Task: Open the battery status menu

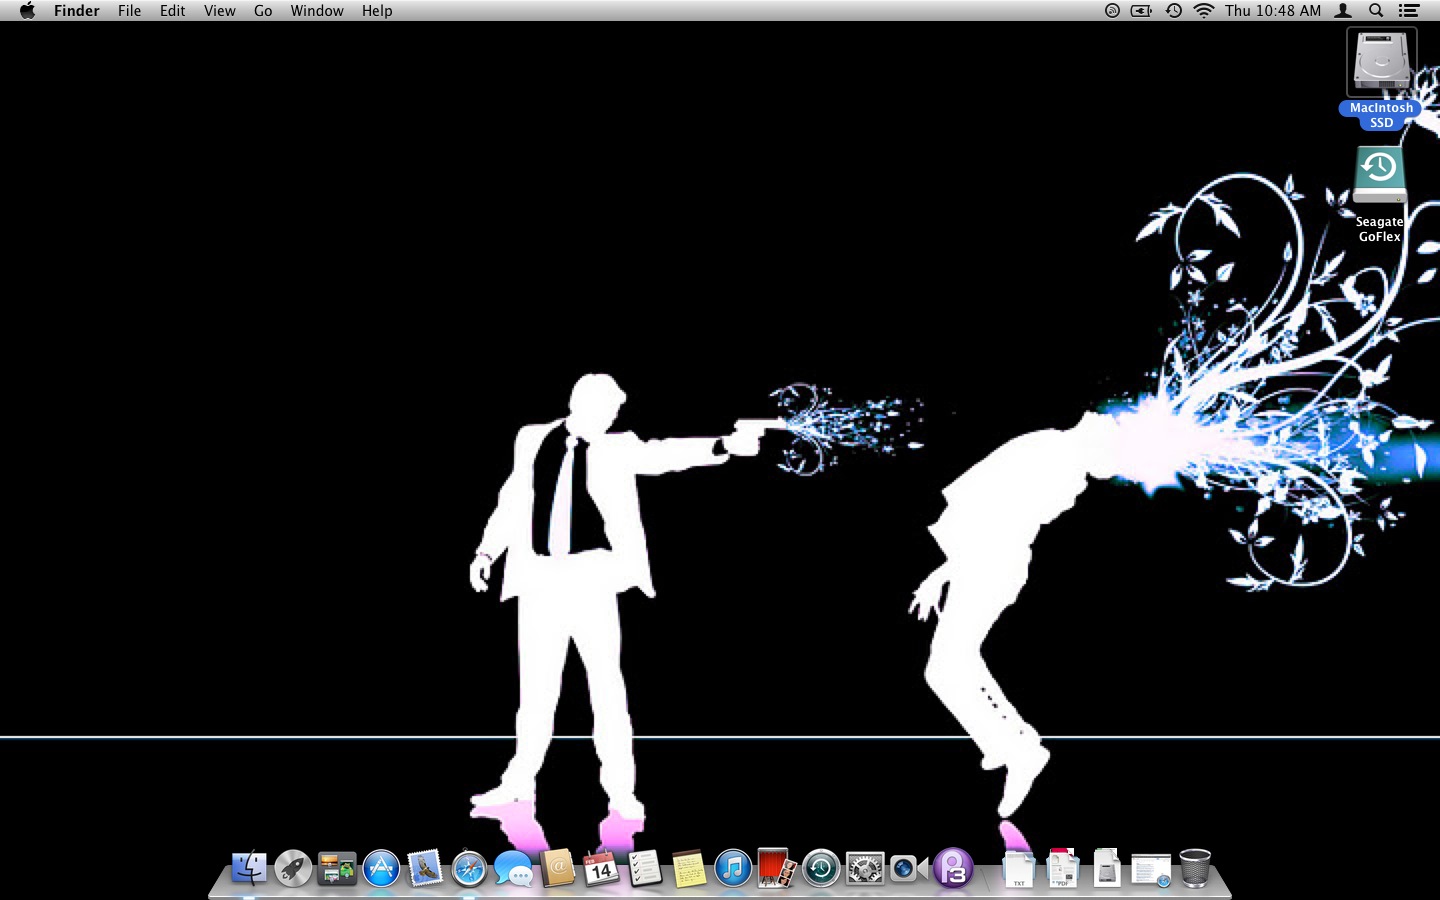Action: [1141, 11]
